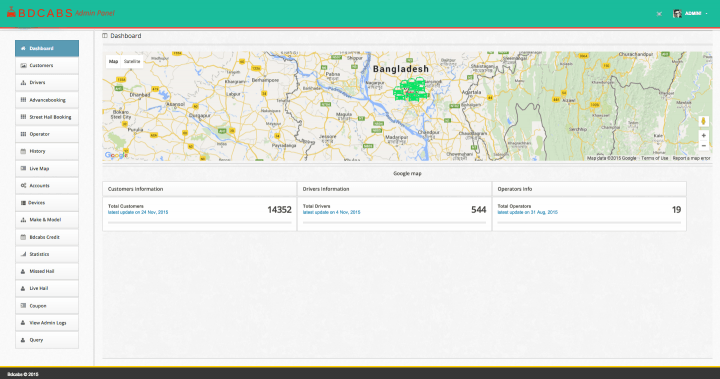Click green taxi markers cluster on map
Screen dimensions: 720x379
pyautogui.click(x=411, y=90)
